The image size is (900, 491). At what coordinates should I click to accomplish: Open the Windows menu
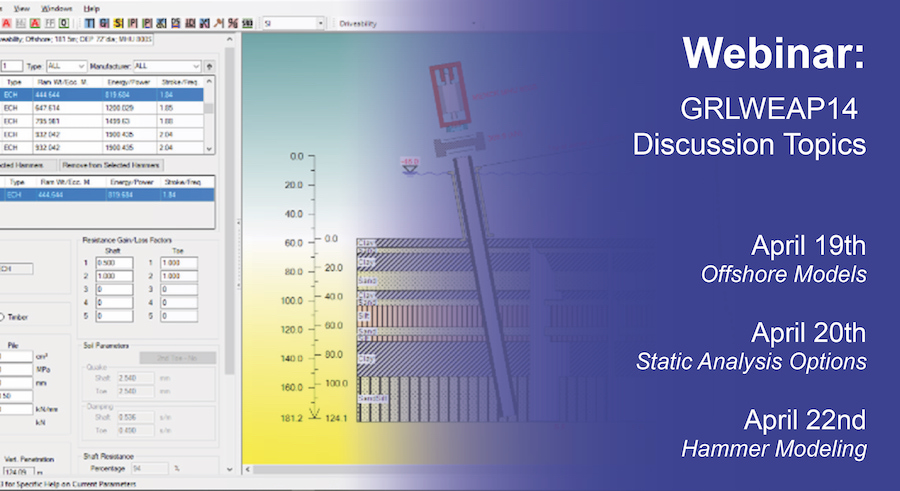56,7
